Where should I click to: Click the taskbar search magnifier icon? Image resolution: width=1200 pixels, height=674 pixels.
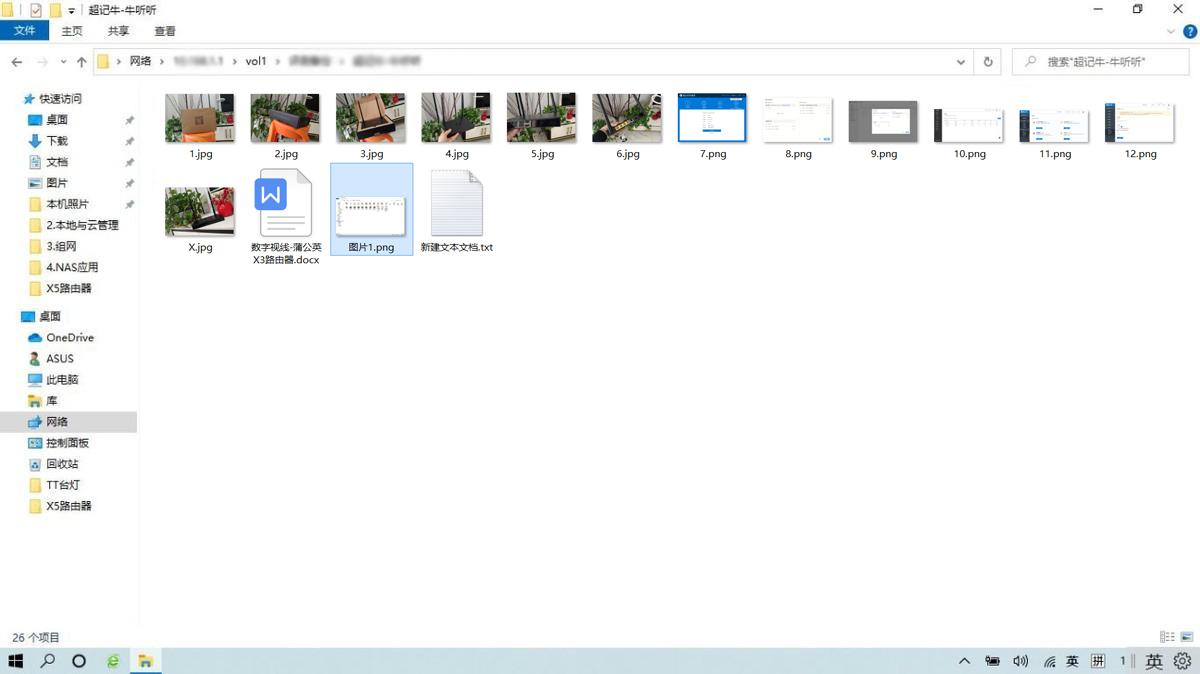pos(47,661)
